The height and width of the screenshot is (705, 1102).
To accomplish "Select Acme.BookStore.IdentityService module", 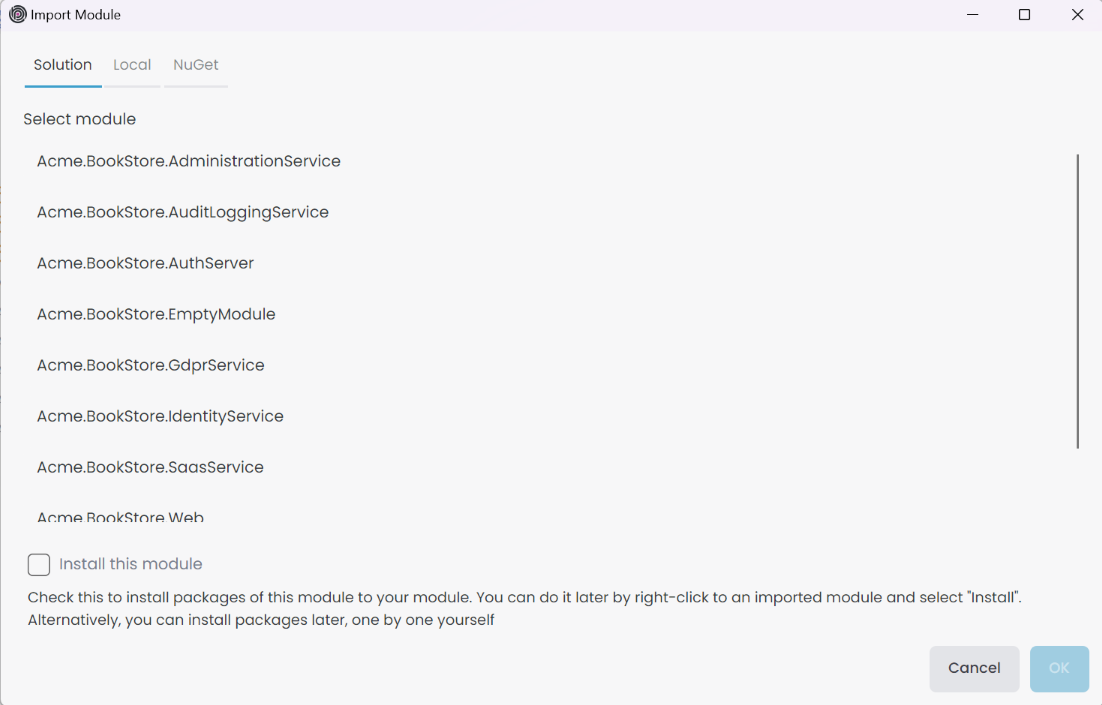I will coord(160,416).
